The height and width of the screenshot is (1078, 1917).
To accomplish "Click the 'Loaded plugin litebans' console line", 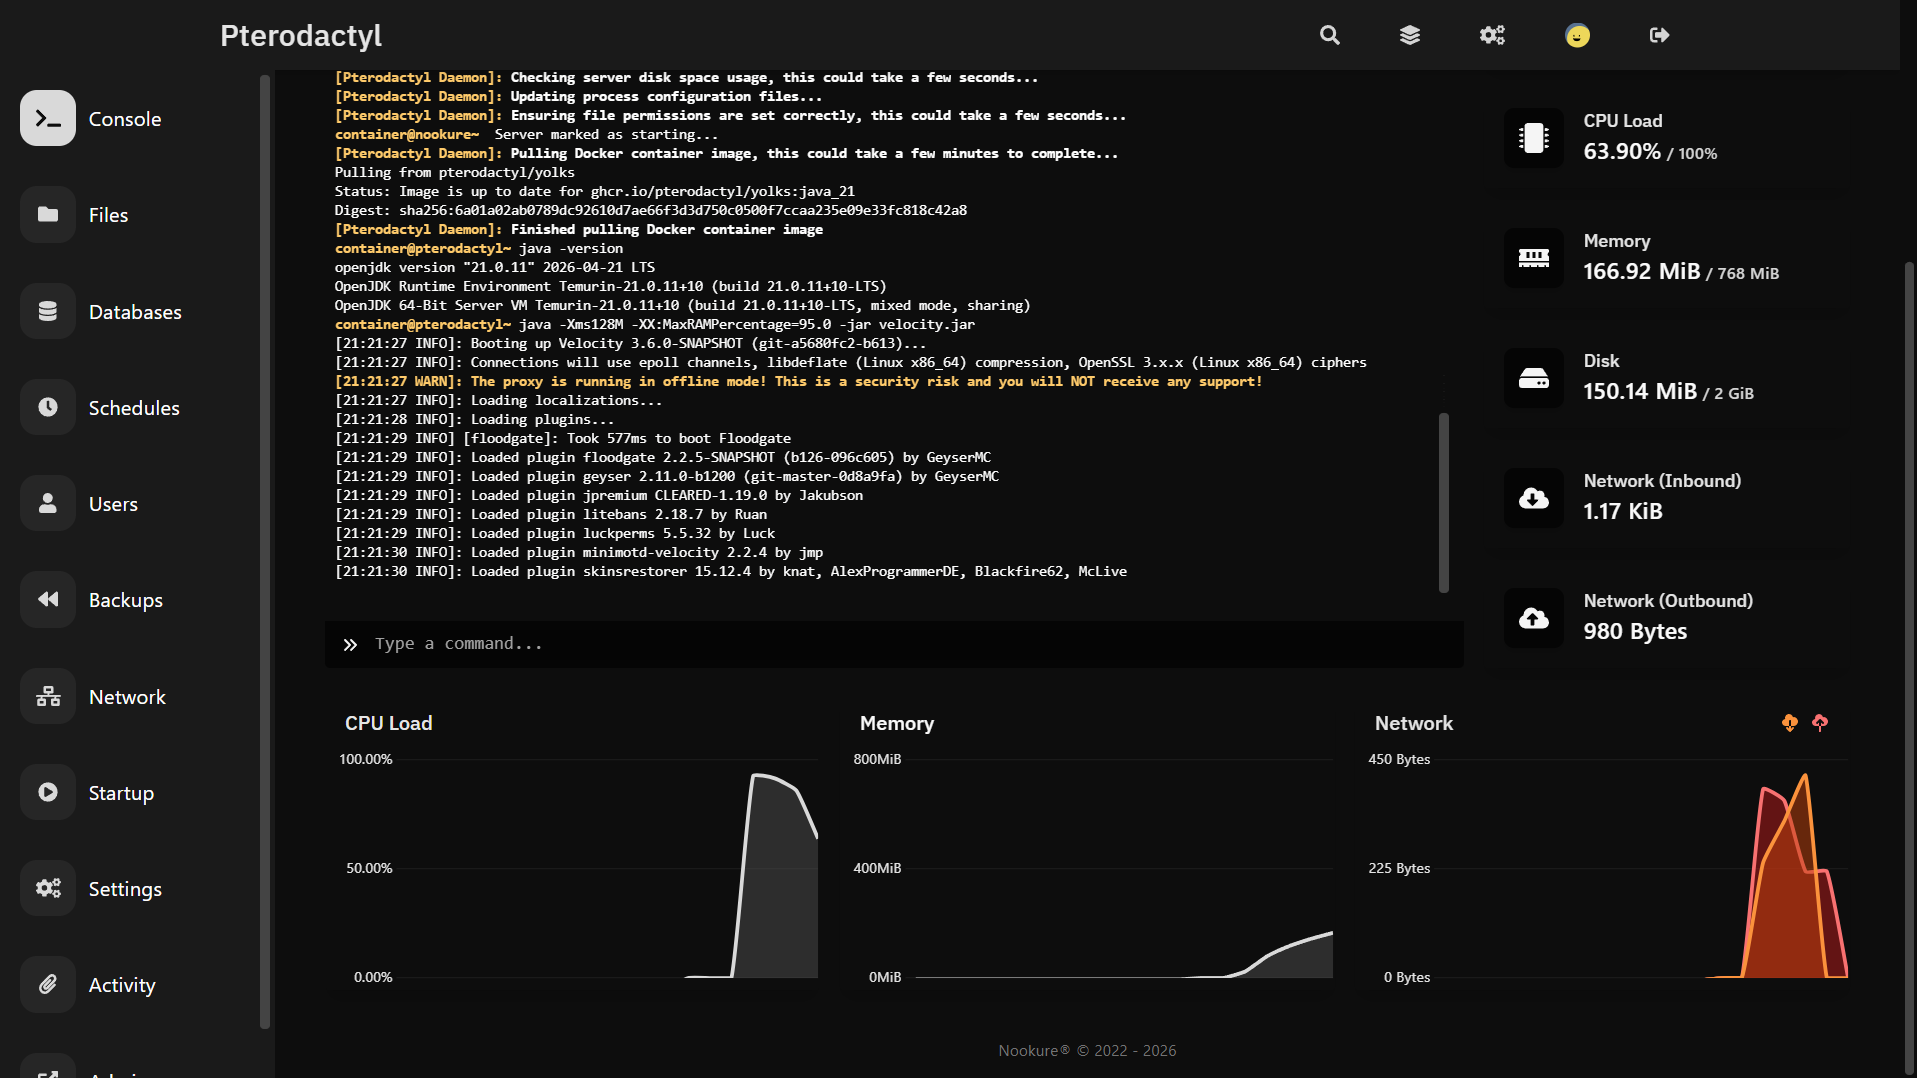I will (x=551, y=514).
